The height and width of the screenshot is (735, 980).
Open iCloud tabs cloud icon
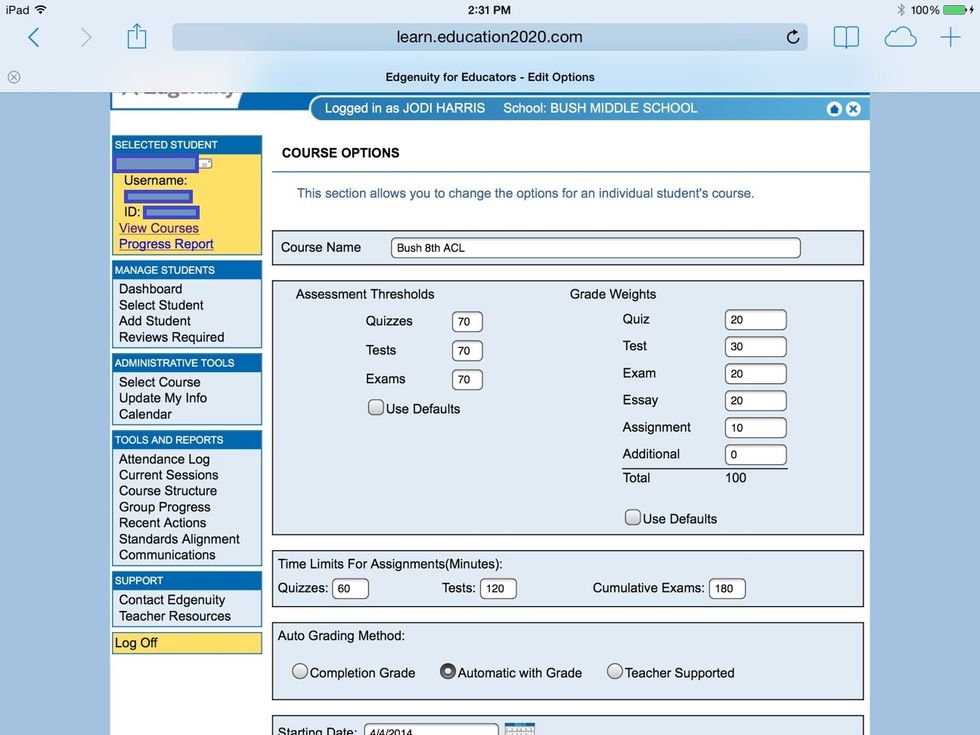point(900,37)
